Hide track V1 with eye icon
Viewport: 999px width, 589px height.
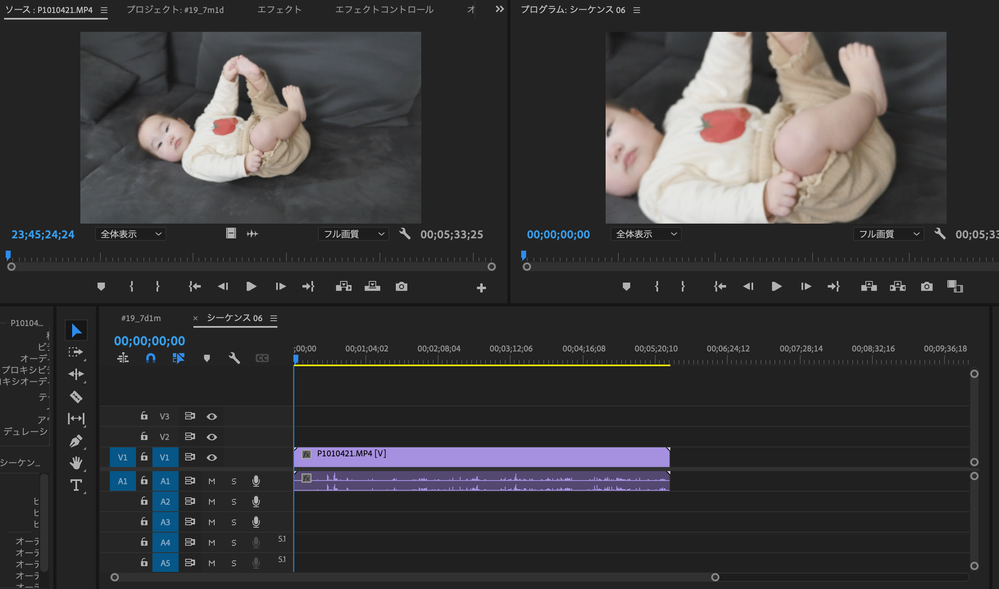[212, 457]
